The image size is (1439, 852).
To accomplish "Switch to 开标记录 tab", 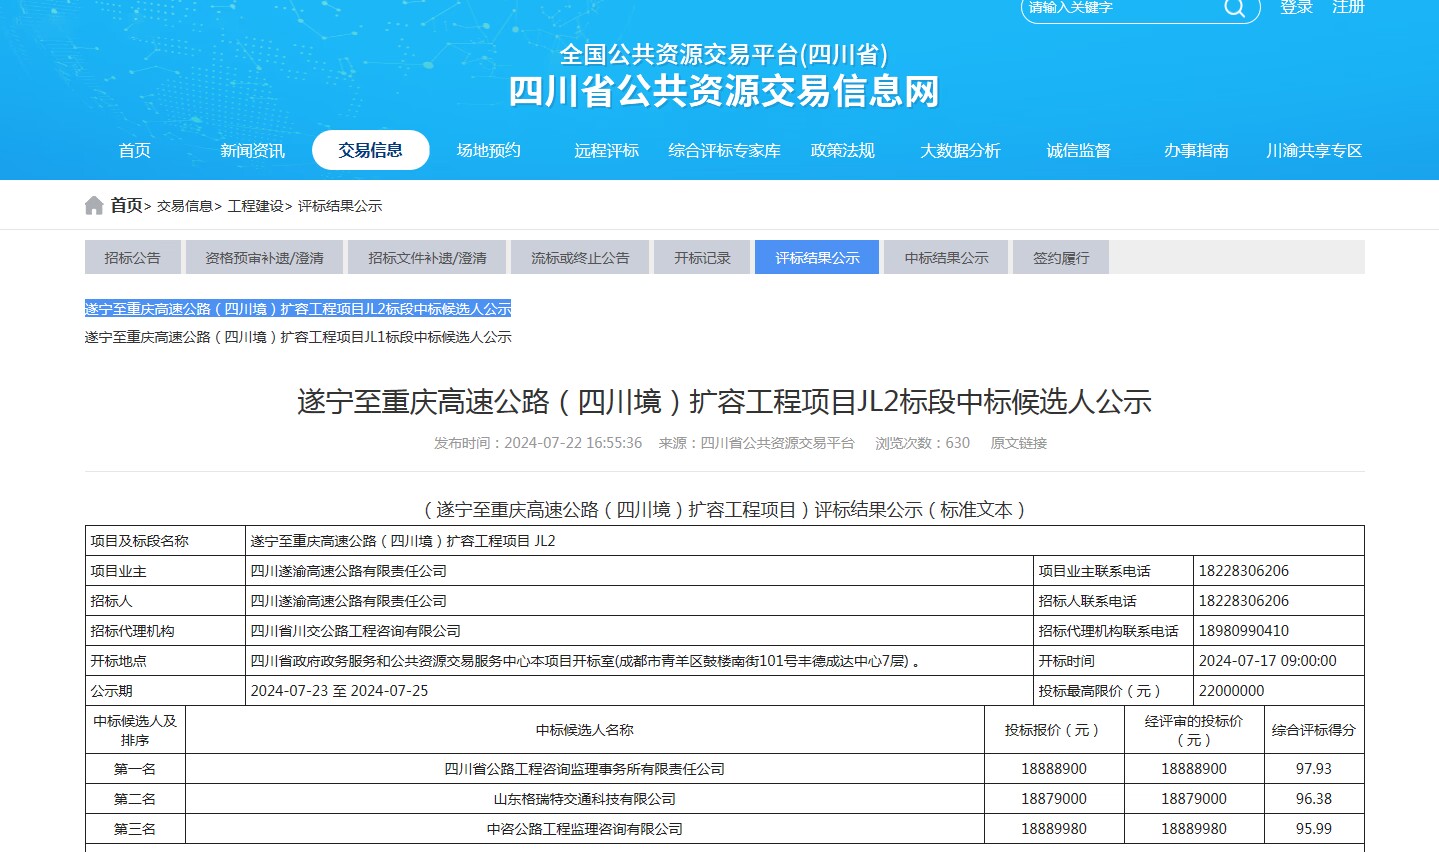I will 702,257.
